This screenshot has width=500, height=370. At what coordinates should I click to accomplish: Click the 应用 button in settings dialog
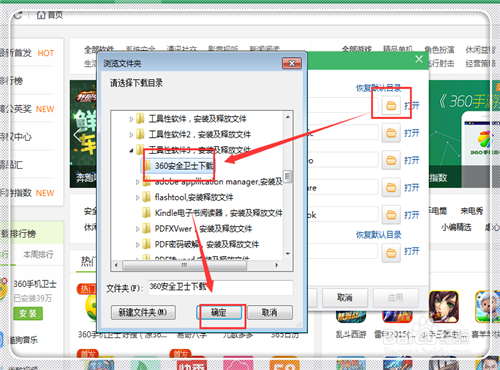[396, 297]
